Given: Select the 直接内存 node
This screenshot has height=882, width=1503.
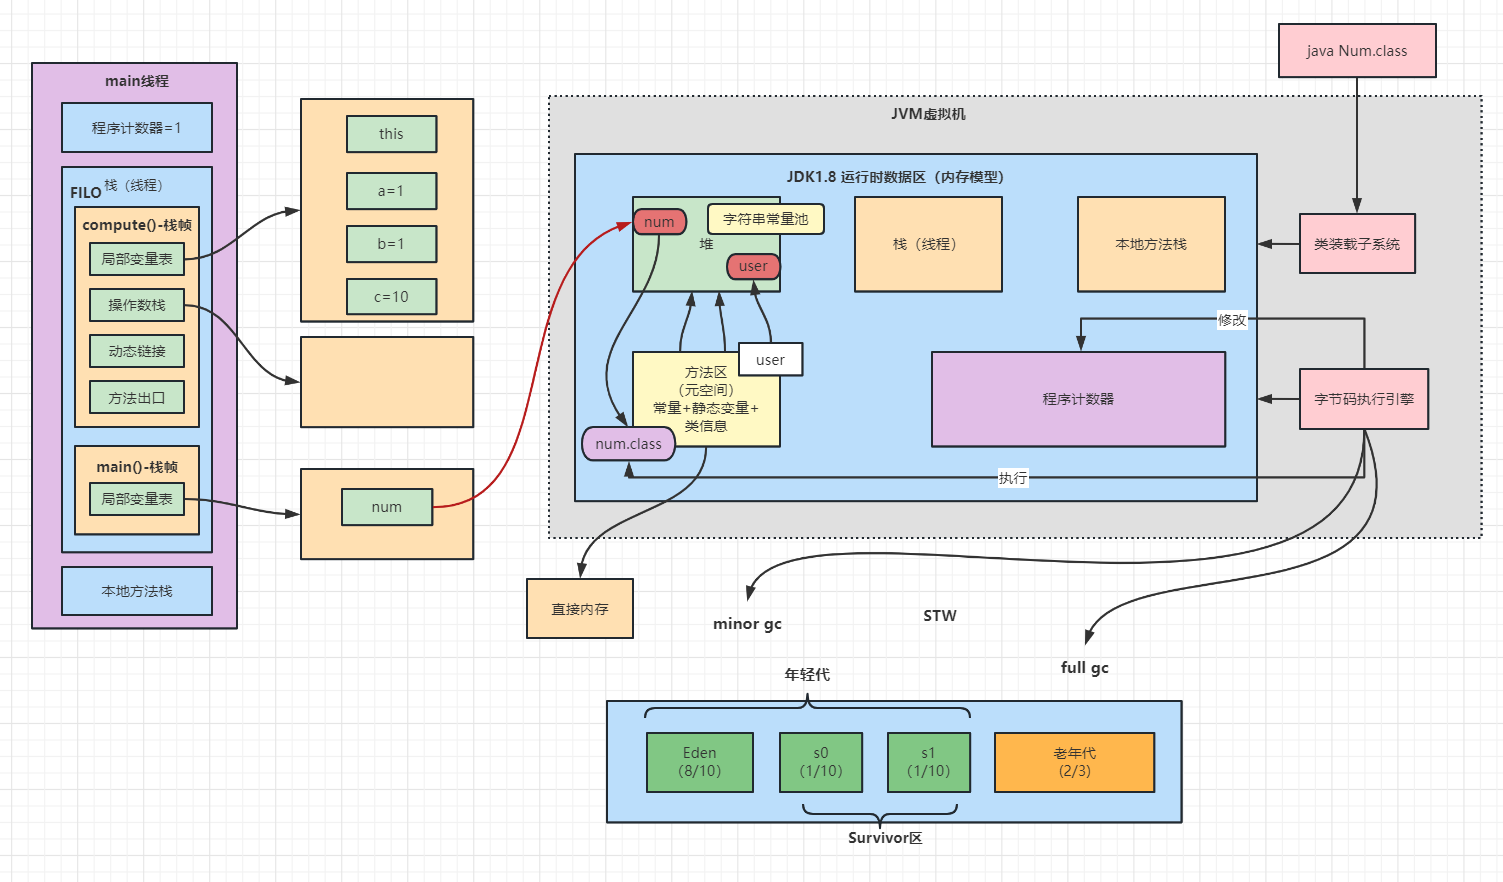Looking at the screenshot, I should click(x=579, y=608).
